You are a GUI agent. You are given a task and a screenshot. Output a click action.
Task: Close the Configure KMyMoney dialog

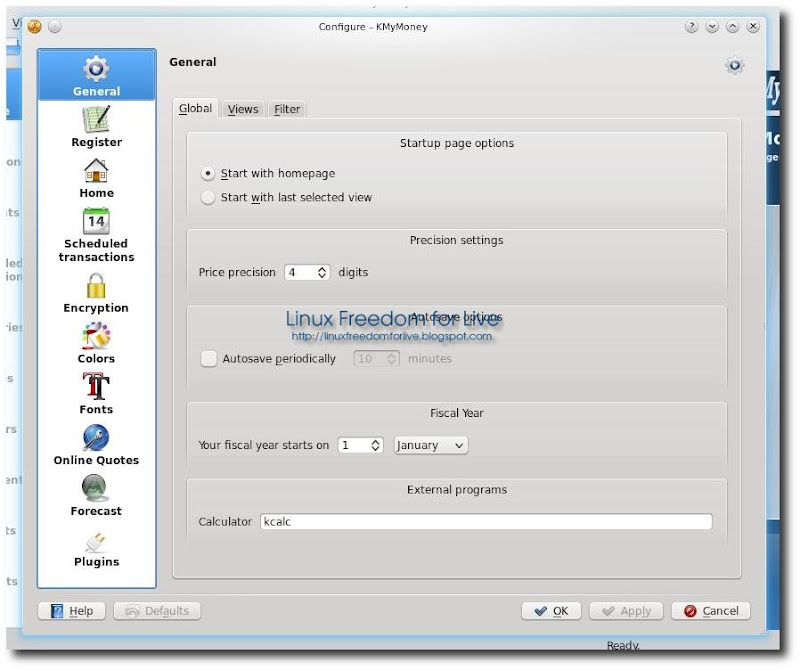click(x=753, y=27)
